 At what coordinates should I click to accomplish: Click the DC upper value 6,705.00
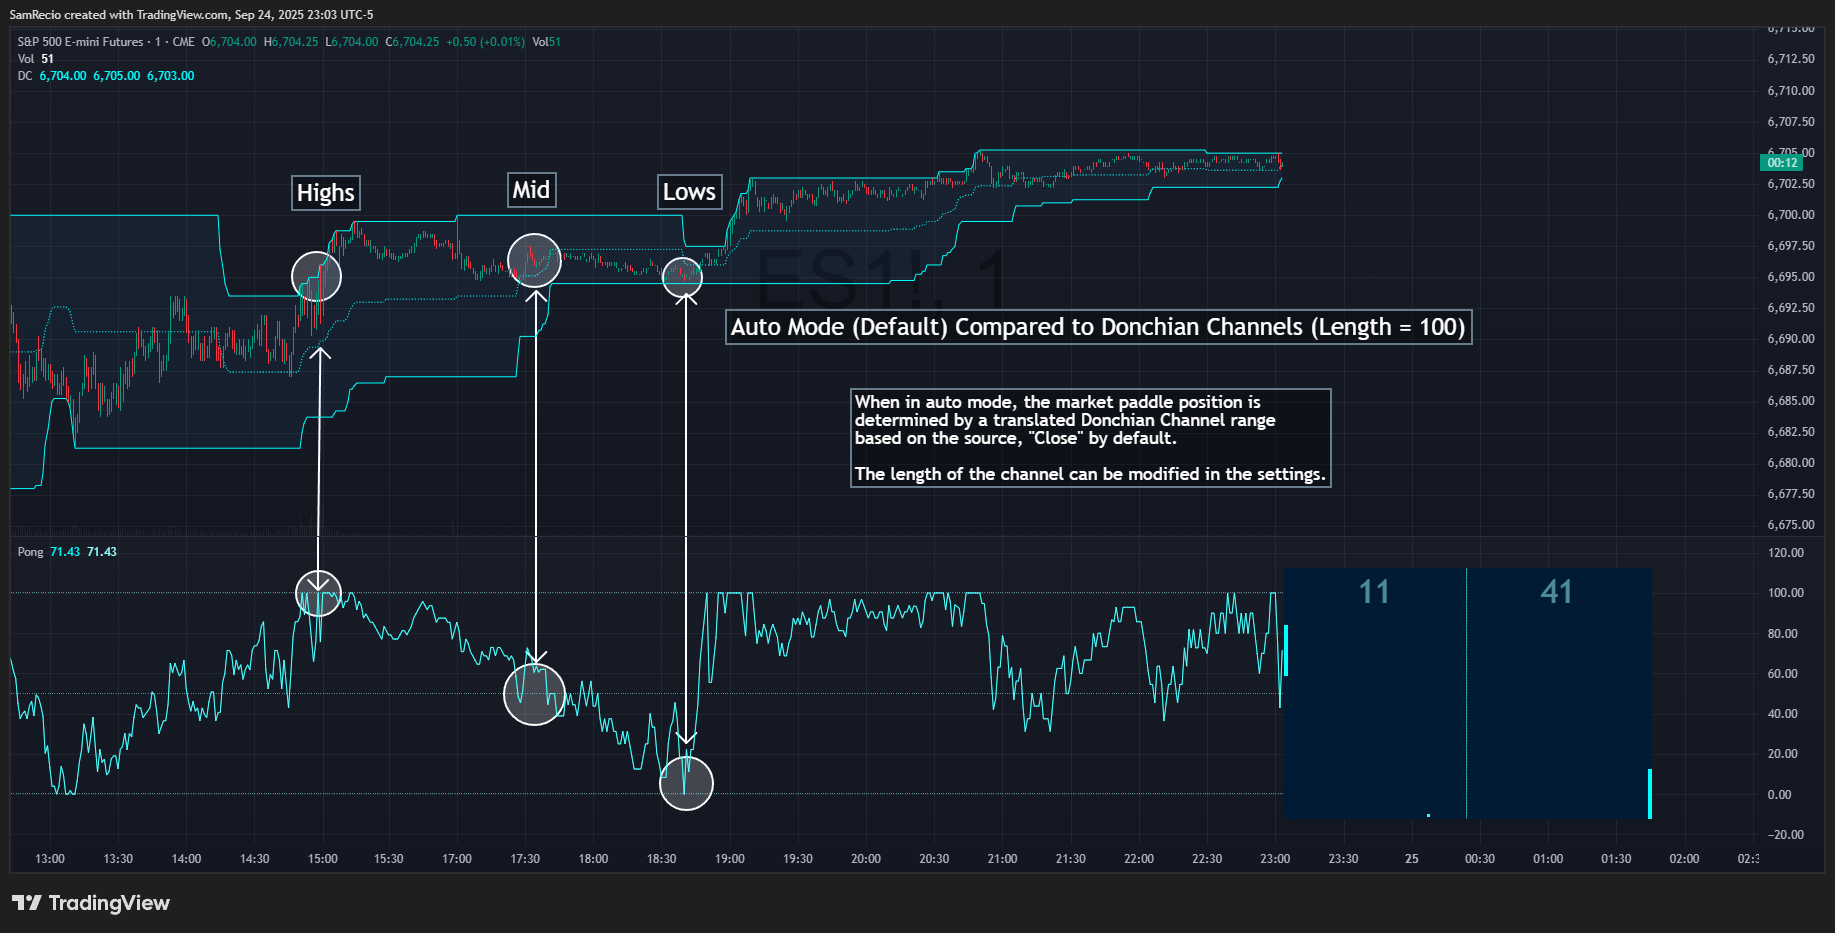click(117, 76)
